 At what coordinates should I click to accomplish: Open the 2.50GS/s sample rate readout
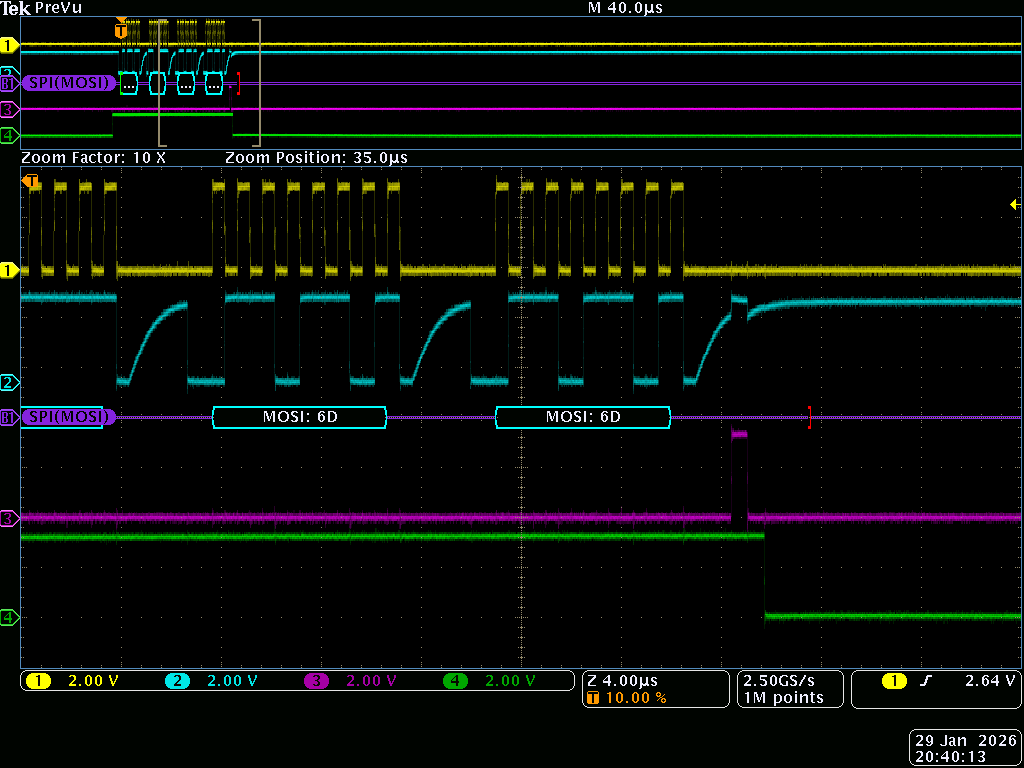[x=780, y=681]
